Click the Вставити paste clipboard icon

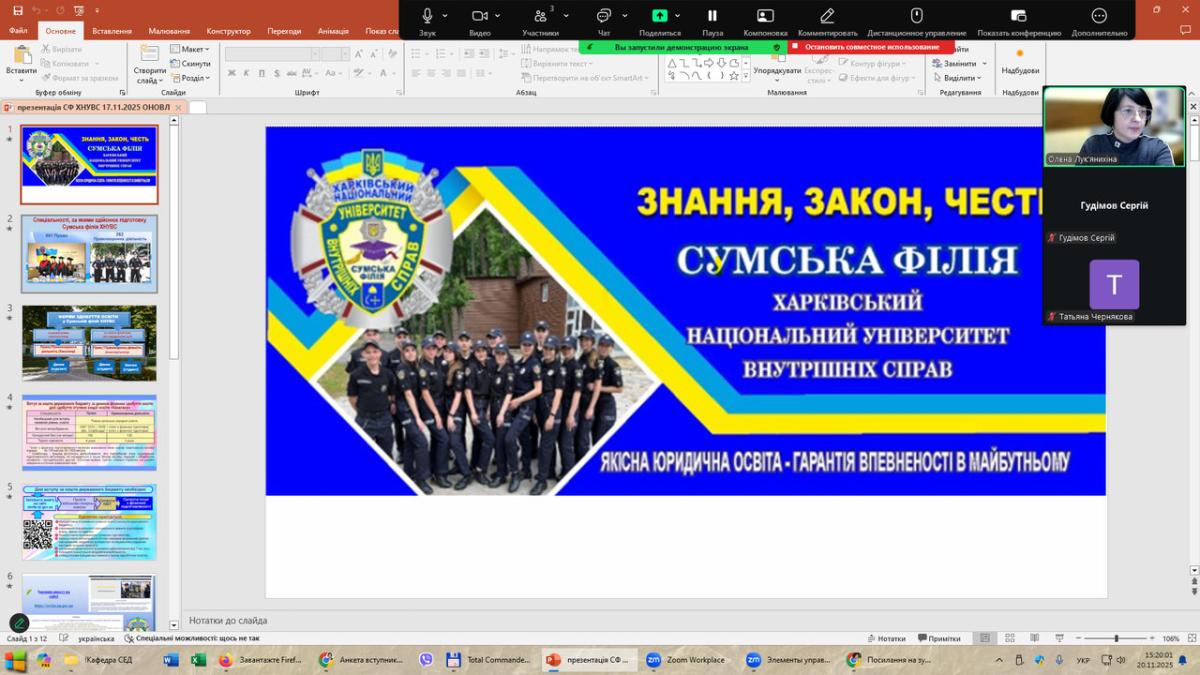21,54
